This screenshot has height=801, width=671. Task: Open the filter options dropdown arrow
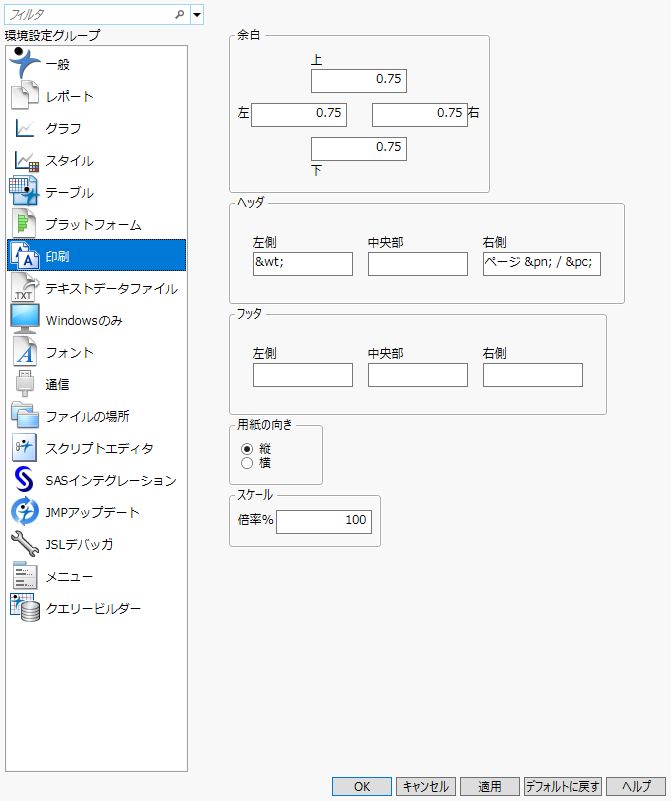pyautogui.click(x=197, y=15)
